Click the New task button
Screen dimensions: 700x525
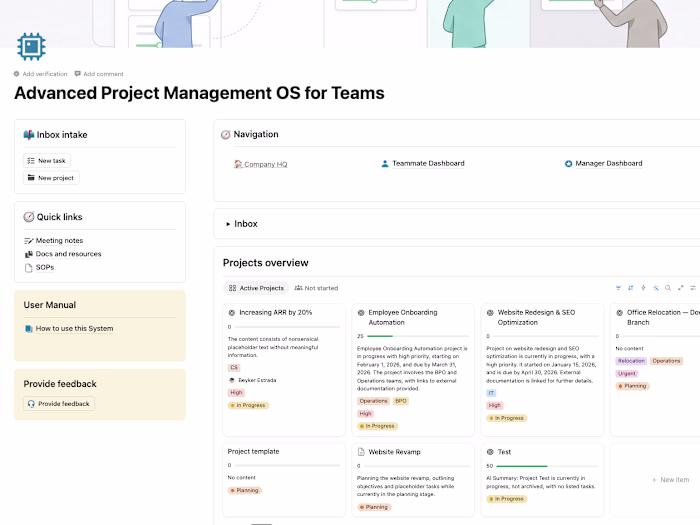point(47,160)
